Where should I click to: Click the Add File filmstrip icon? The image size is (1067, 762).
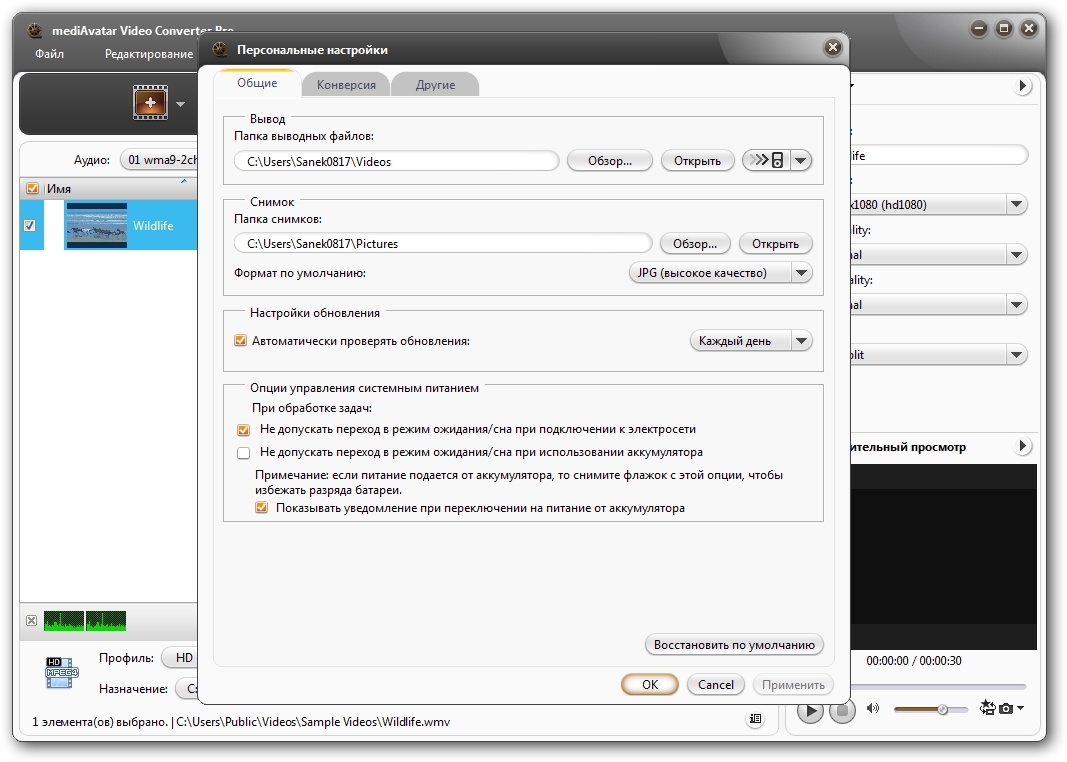coord(150,103)
